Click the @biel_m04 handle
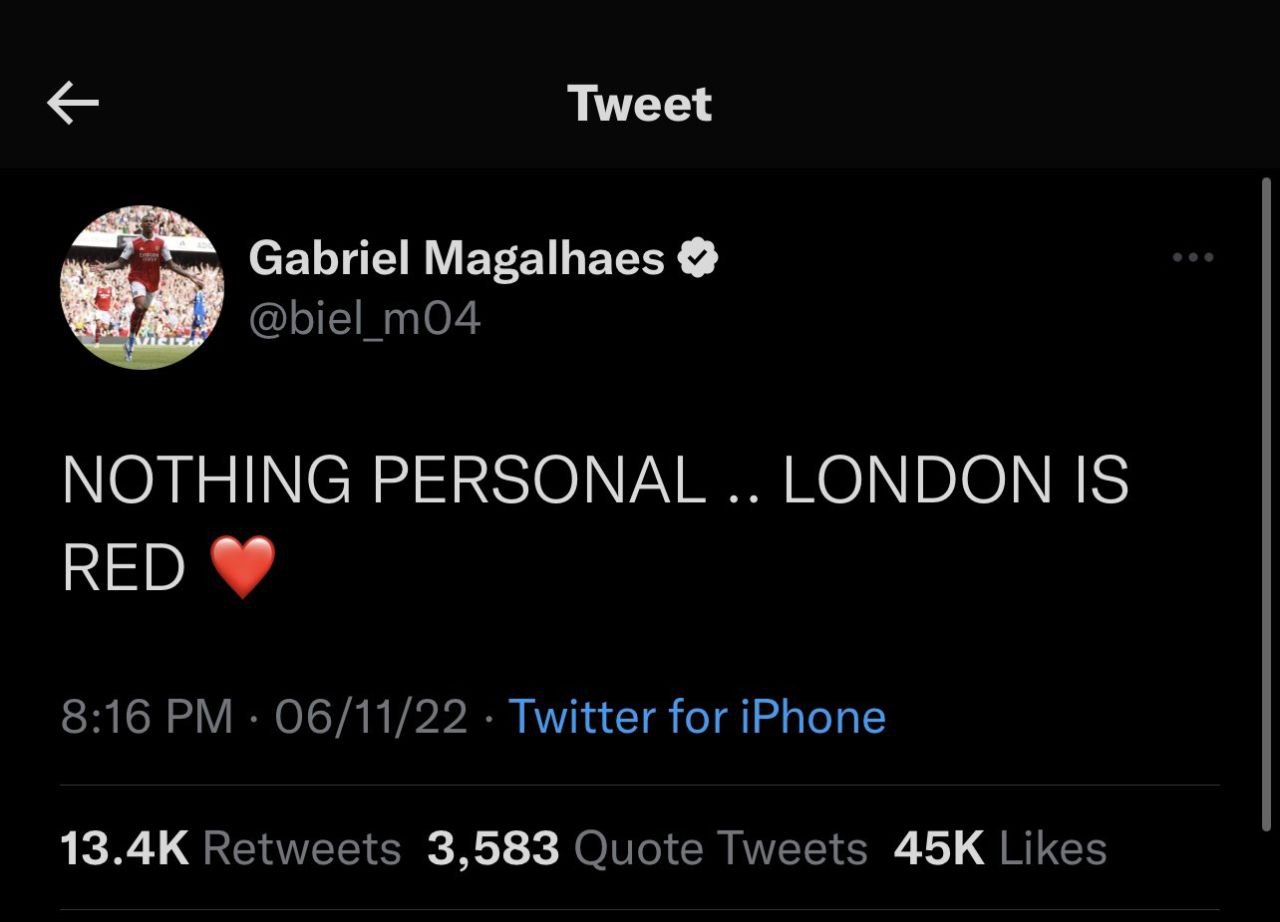This screenshot has width=1280, height=922. pos(364,319)
